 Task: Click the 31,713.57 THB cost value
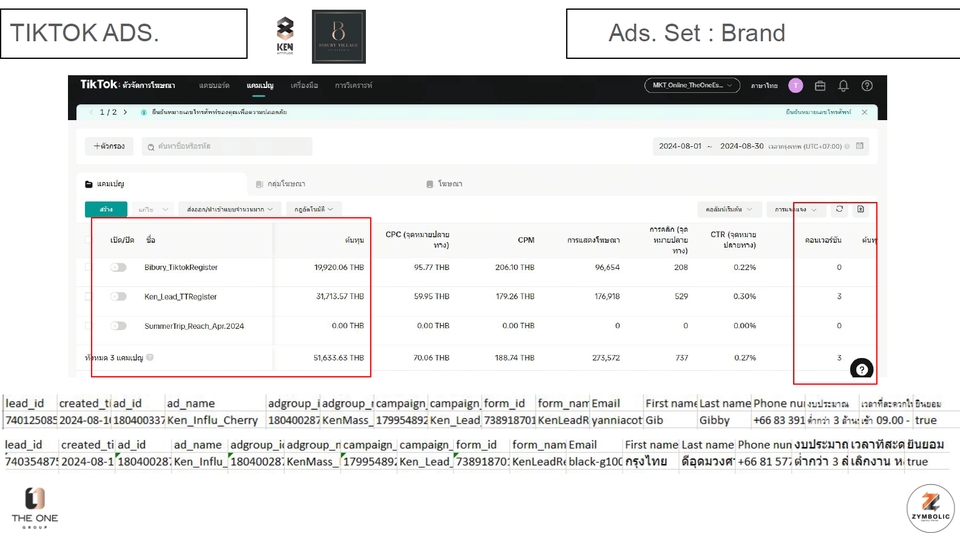[x=340, y=296]
